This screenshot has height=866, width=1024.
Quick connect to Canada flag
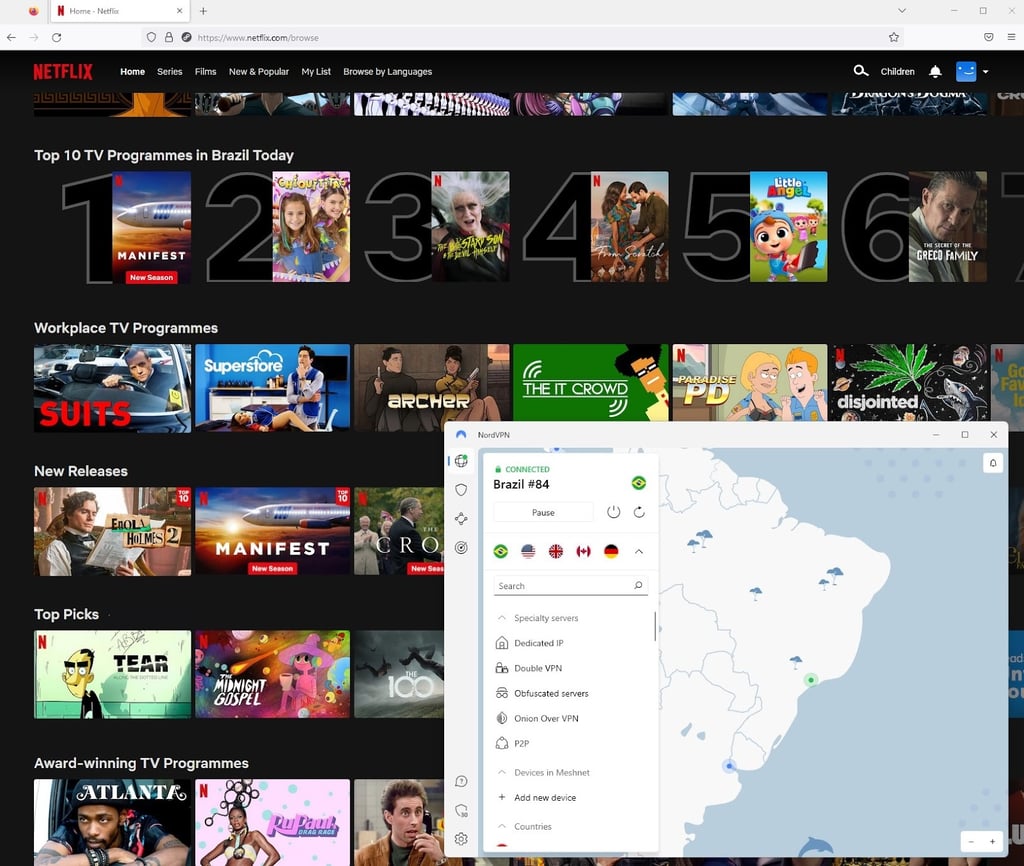(x=583, y=551)
